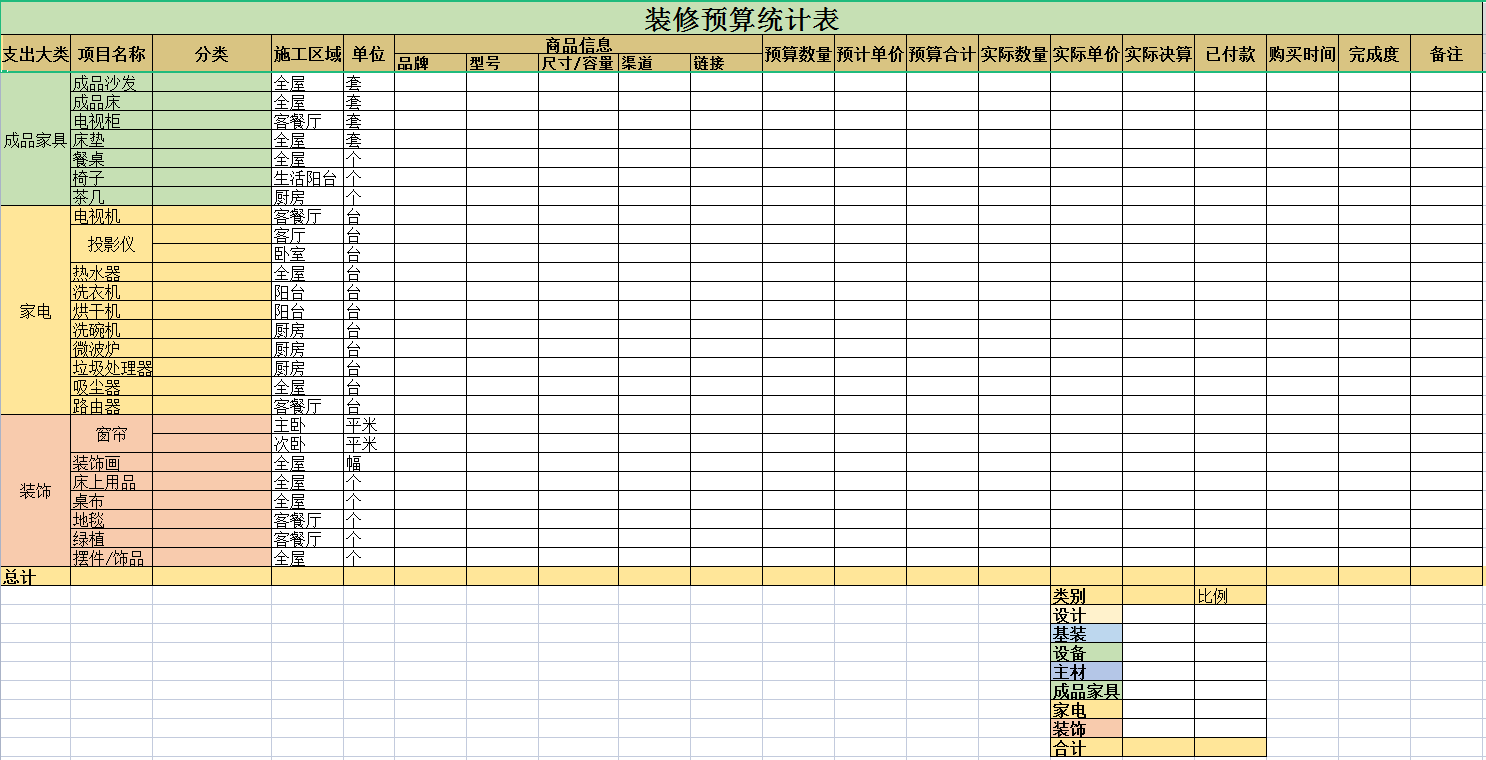Click the 比例 header in summary table
Image resolution: width=1486 pixels, height=760 pixels.
(x=1230, y=596)
